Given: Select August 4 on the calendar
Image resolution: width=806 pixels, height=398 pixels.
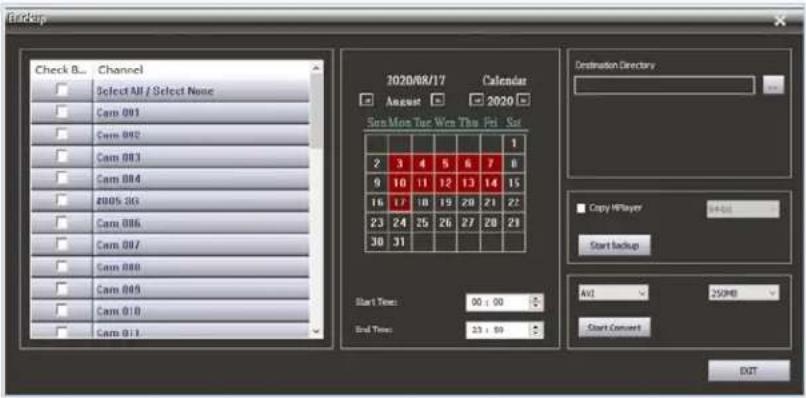Looking at the screenshot, I should click(423, 164).
